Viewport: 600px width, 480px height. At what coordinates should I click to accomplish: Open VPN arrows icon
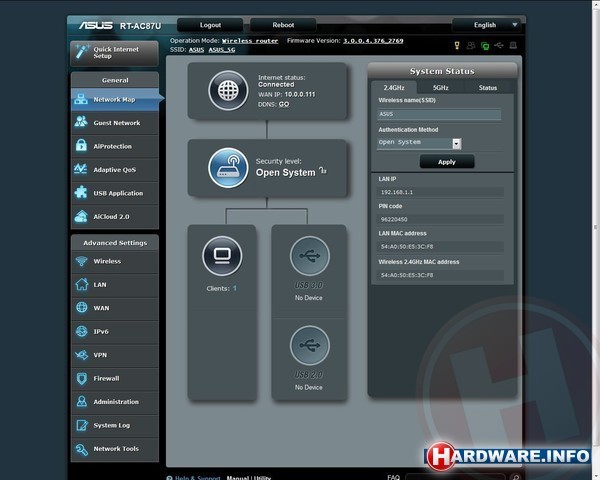(x=81, y=355)
